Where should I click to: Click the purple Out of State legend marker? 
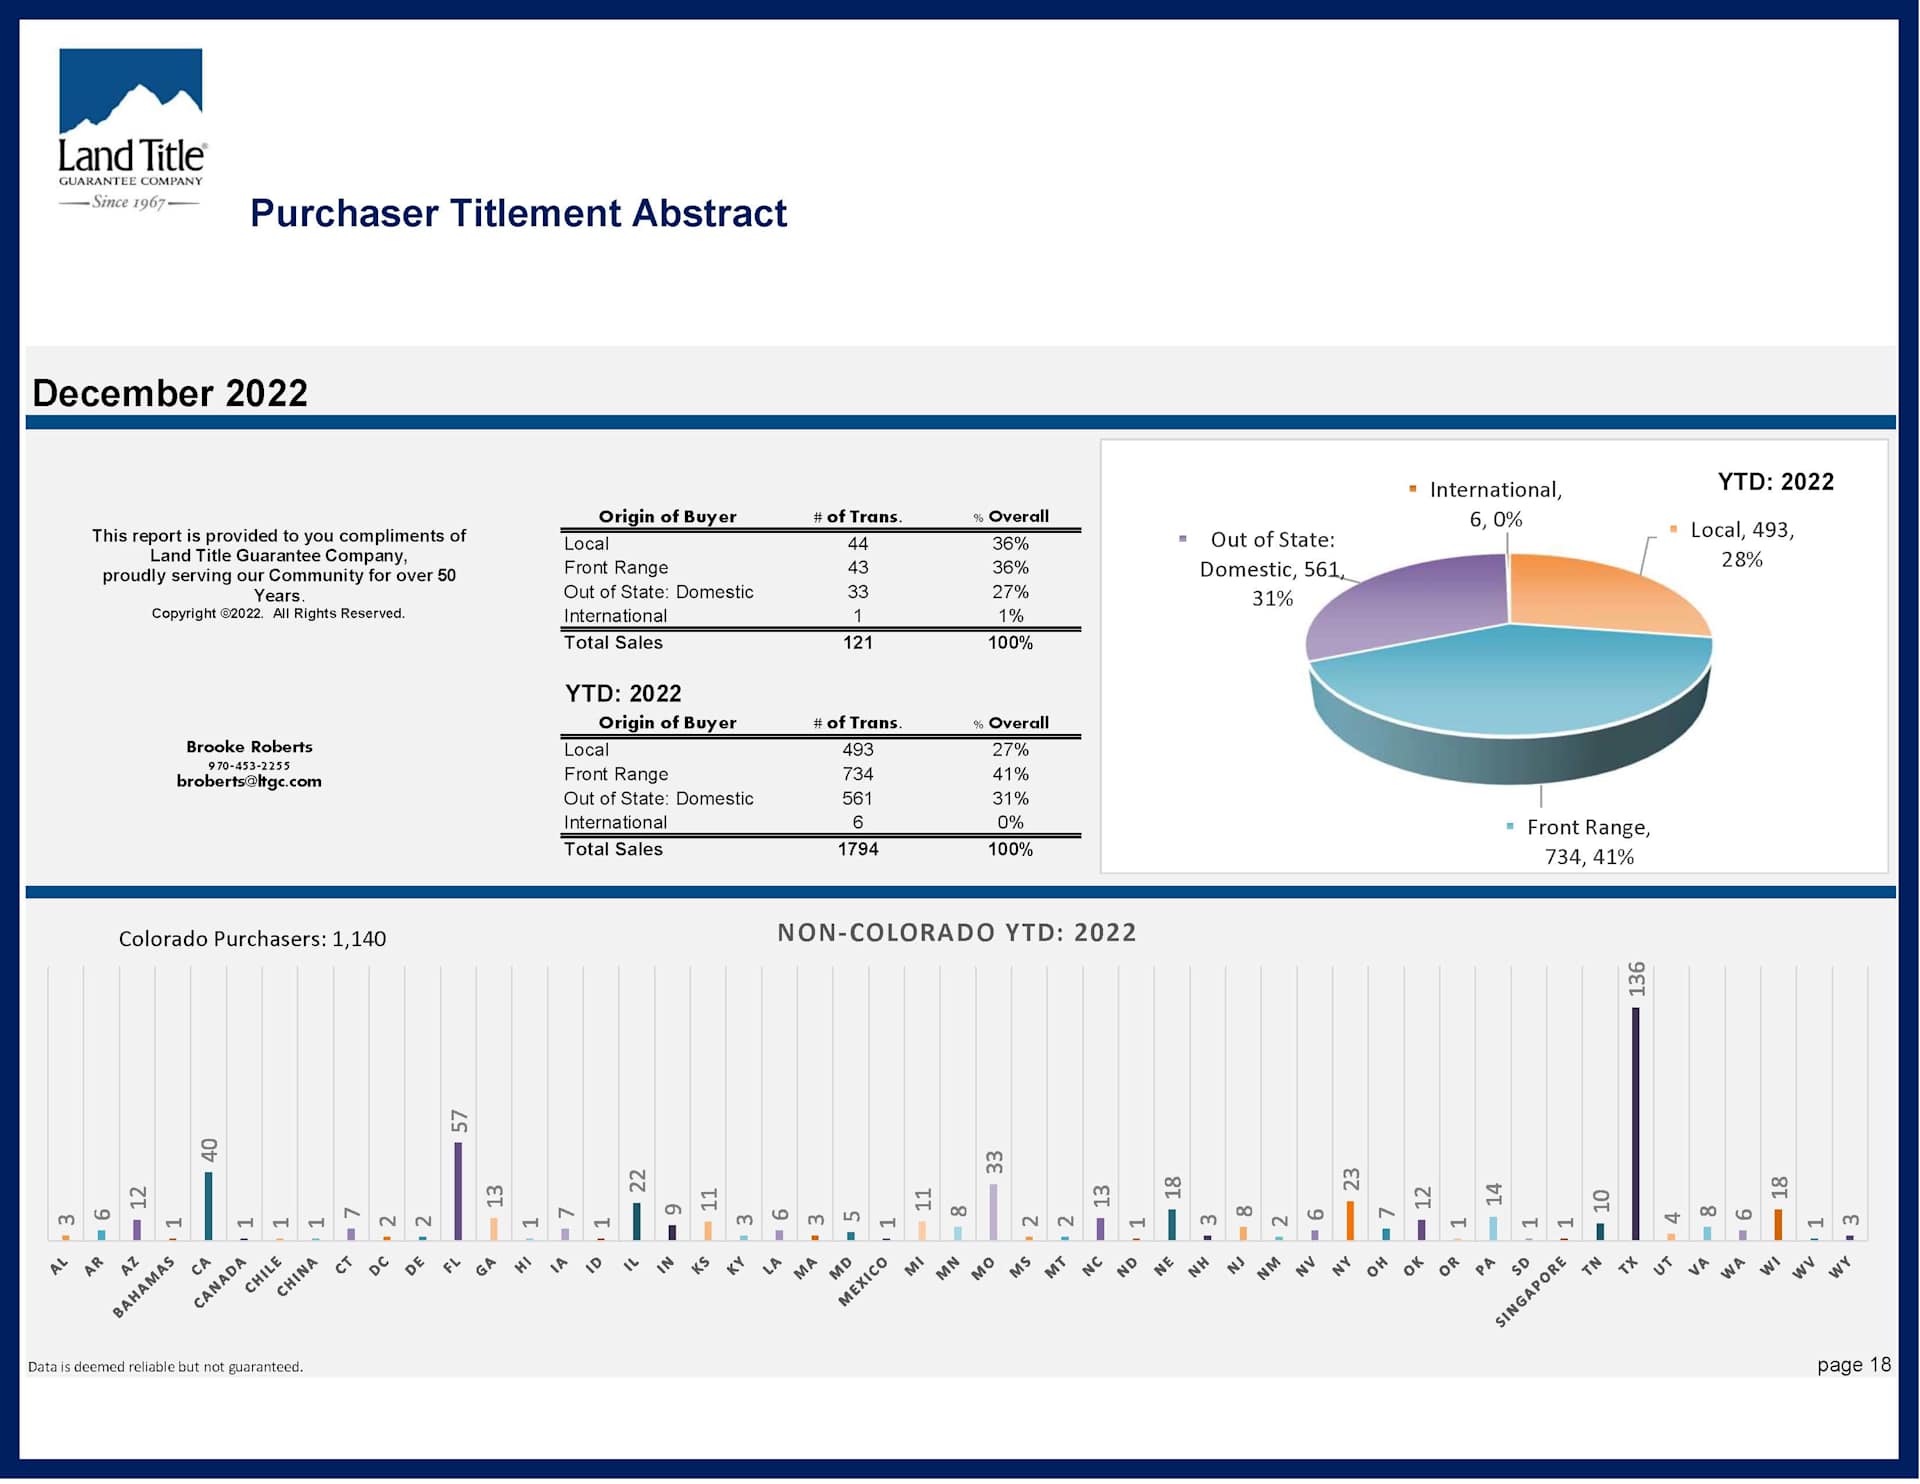(x=1183, y=539)
